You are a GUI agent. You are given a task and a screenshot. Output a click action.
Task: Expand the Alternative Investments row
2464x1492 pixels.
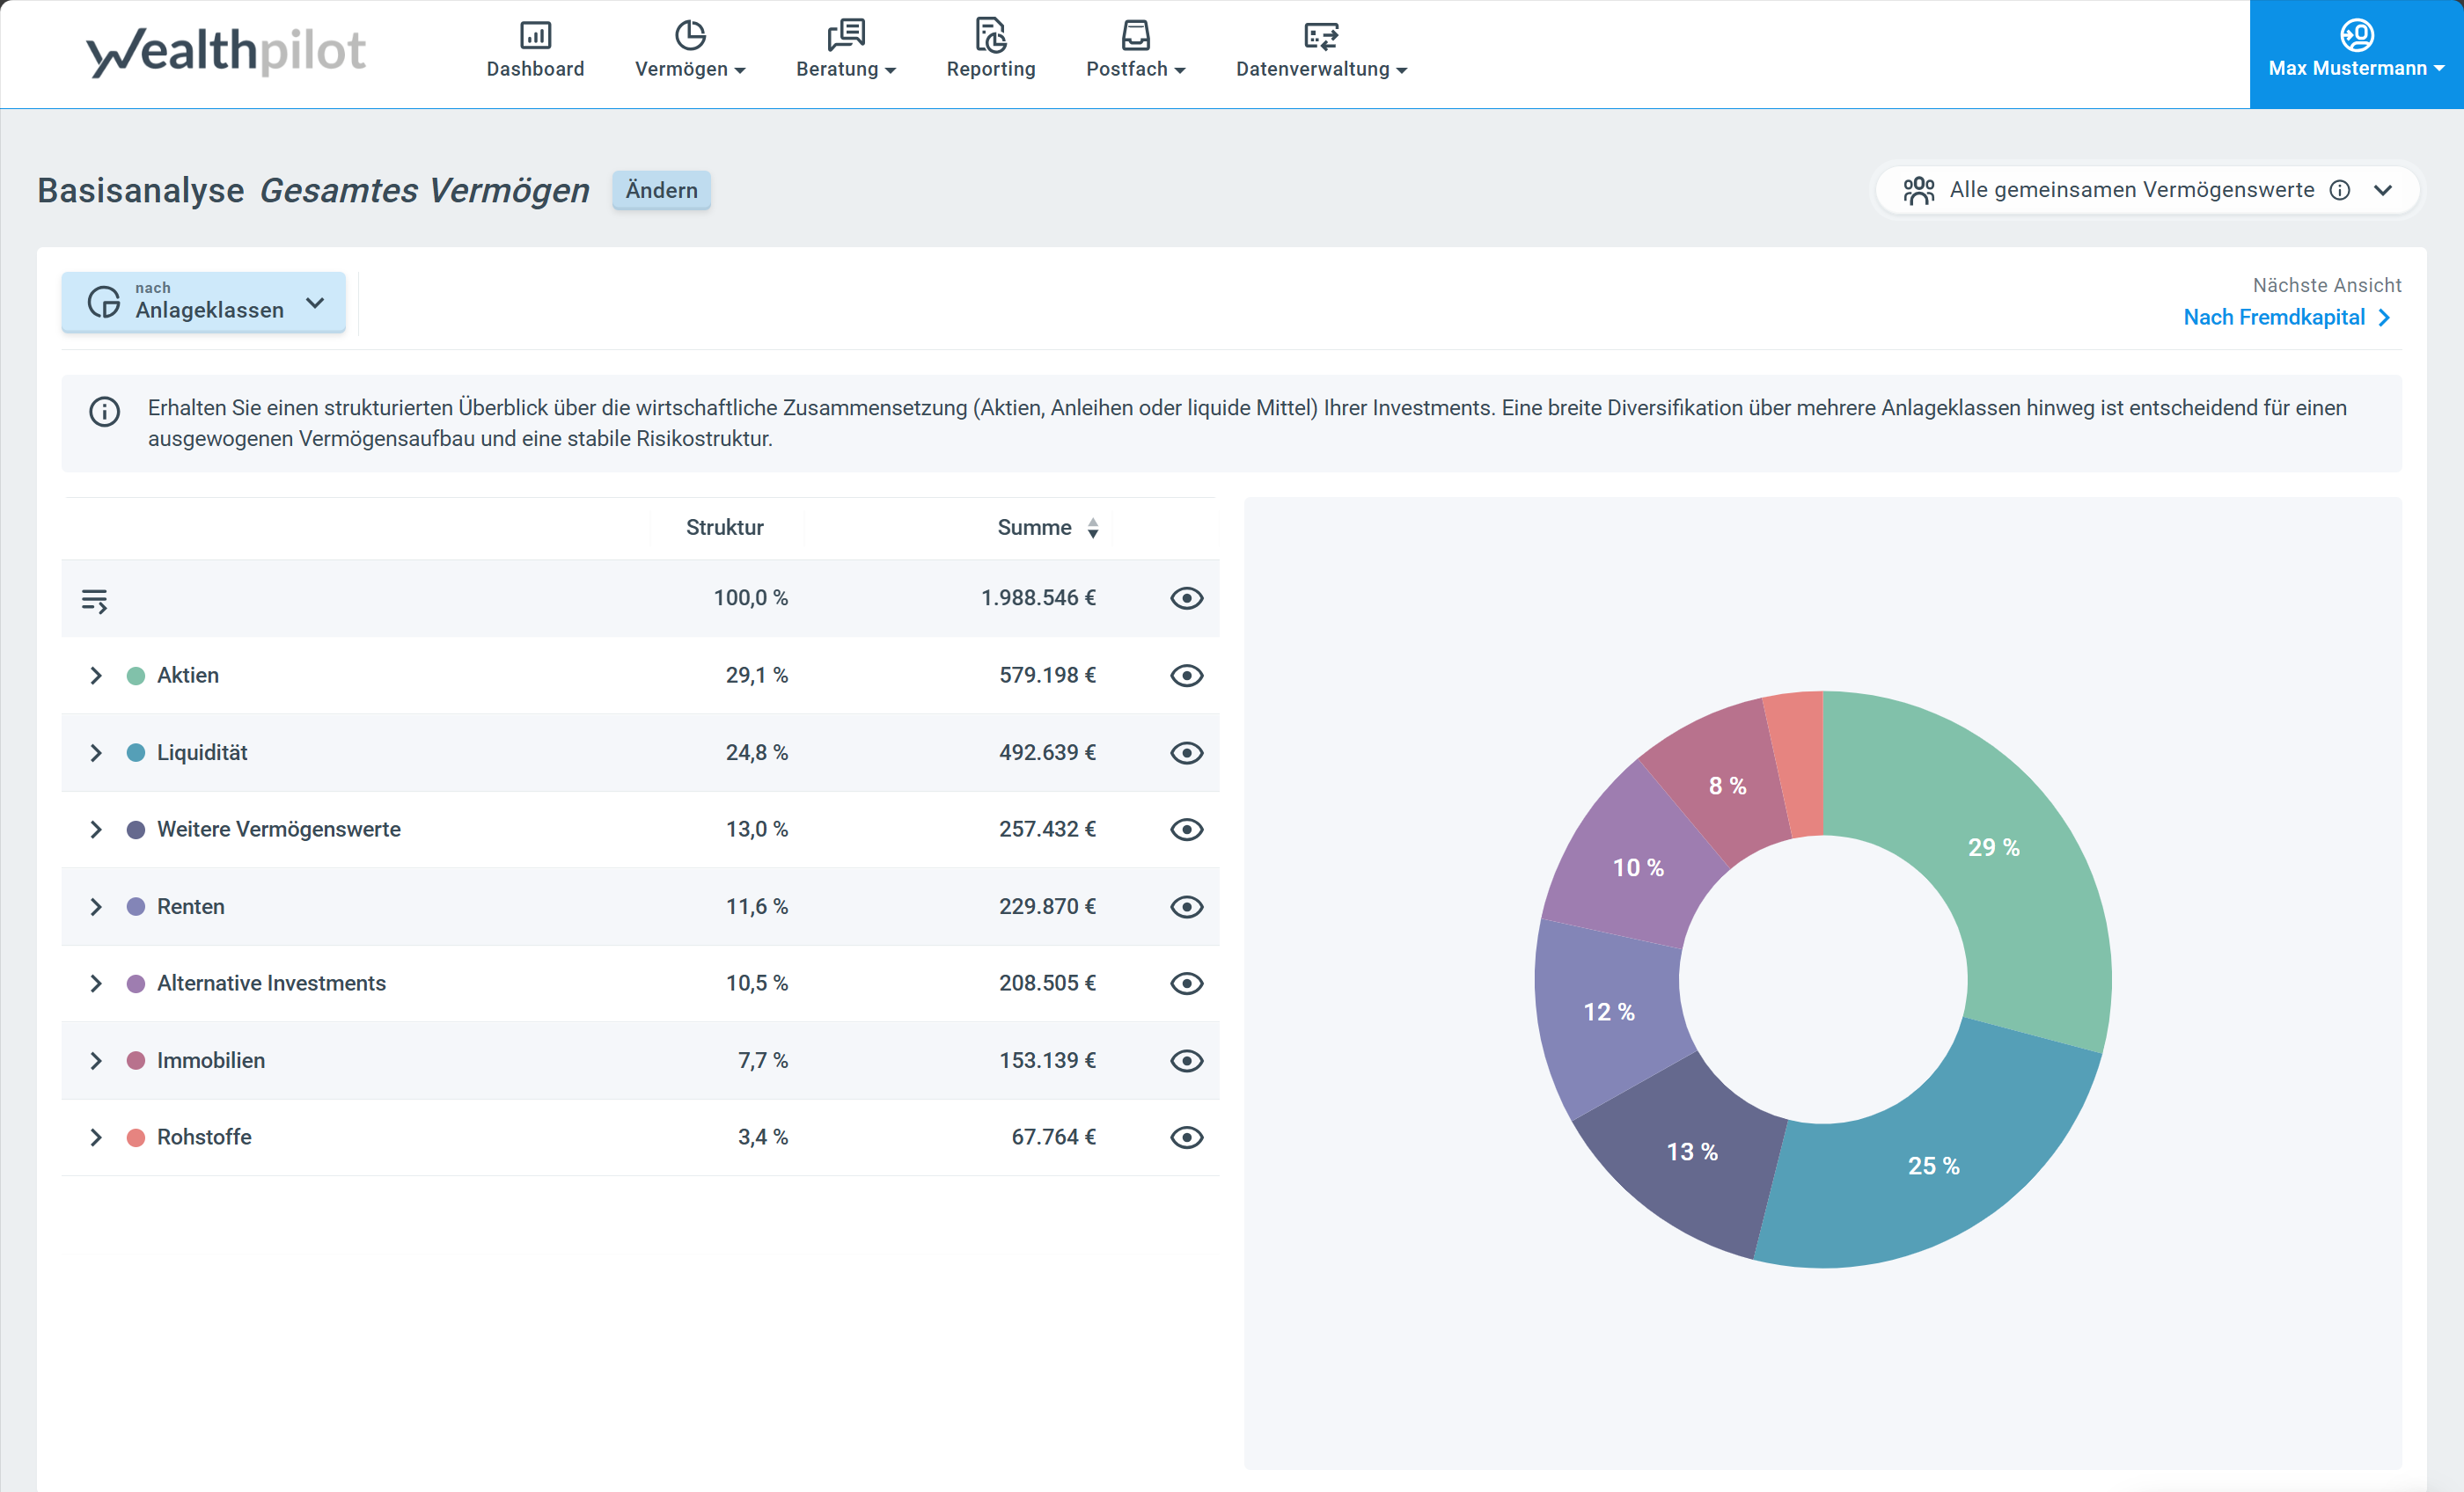pyautogui.click(x=96, y=984)
